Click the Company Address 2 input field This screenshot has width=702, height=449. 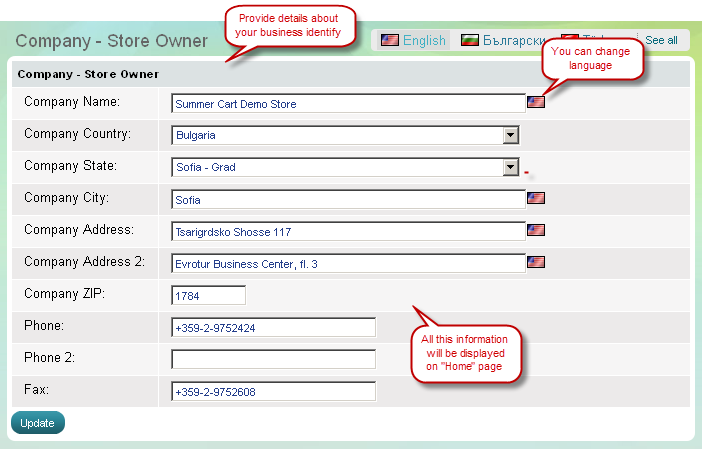pos(348,263)
